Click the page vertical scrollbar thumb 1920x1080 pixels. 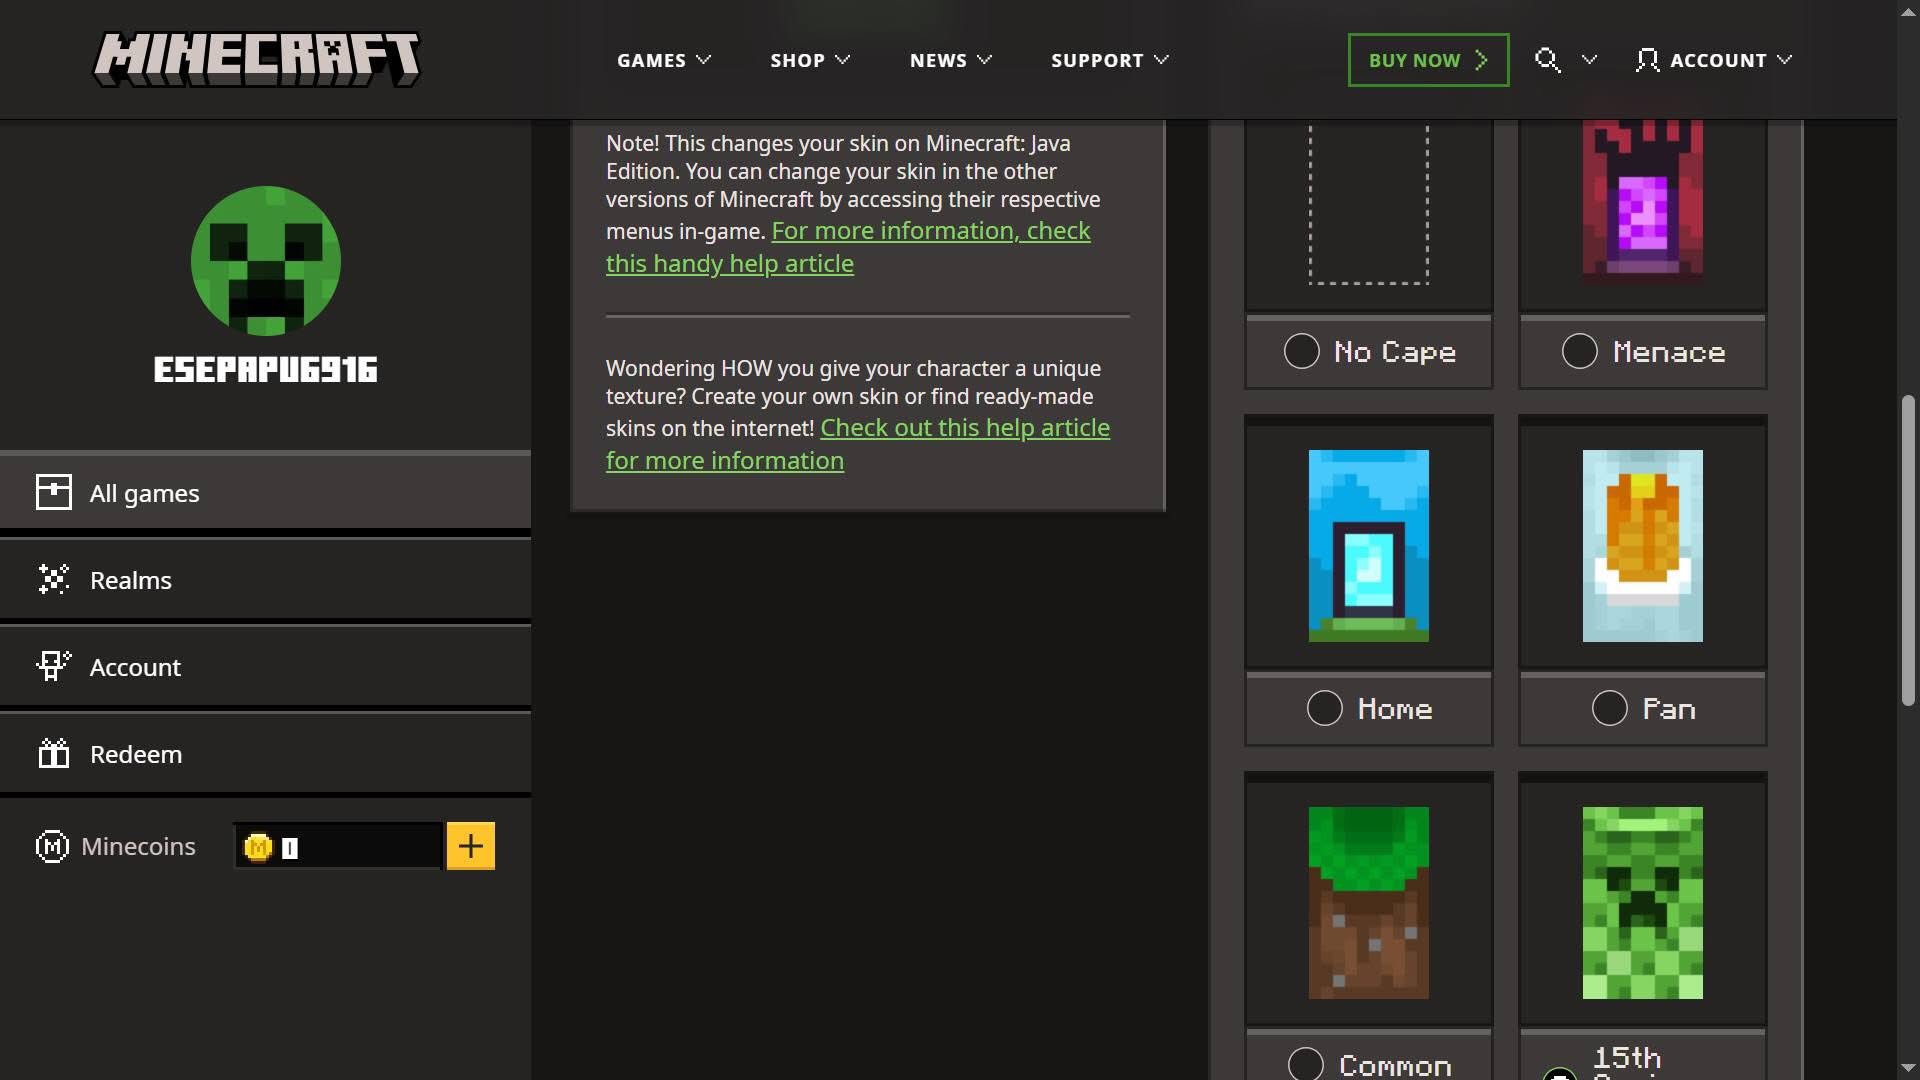(x=1908, y=551)
